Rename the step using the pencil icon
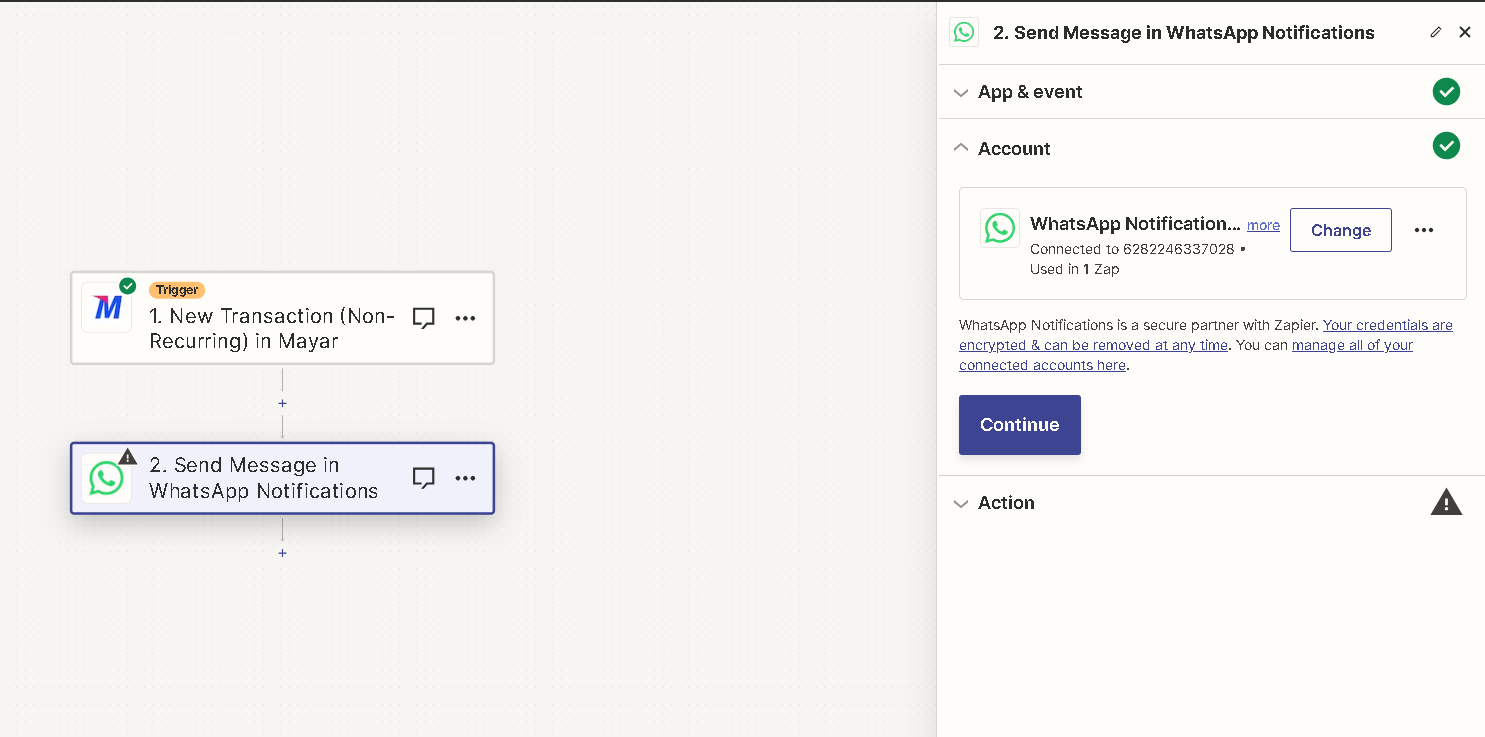Image resolution: width=1485 pixels, height=737 pixels. [x=1436, y=32]
